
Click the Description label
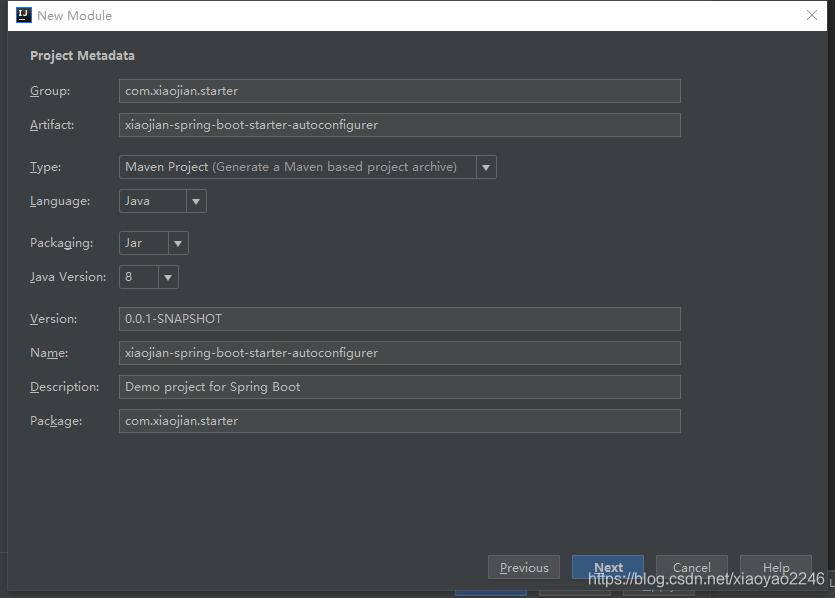click(x=64, y=387)
